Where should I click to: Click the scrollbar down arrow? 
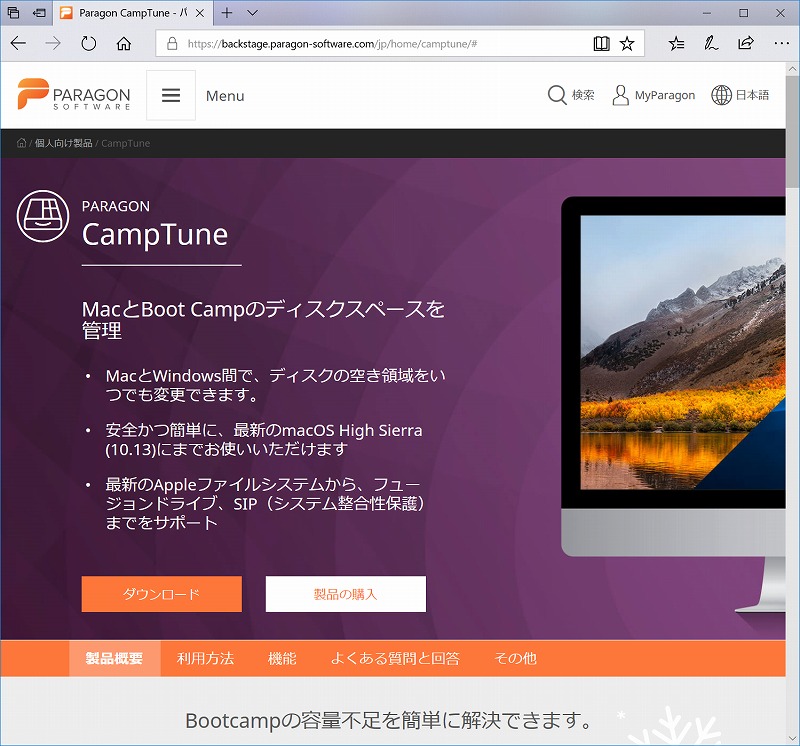coord(792,737)
